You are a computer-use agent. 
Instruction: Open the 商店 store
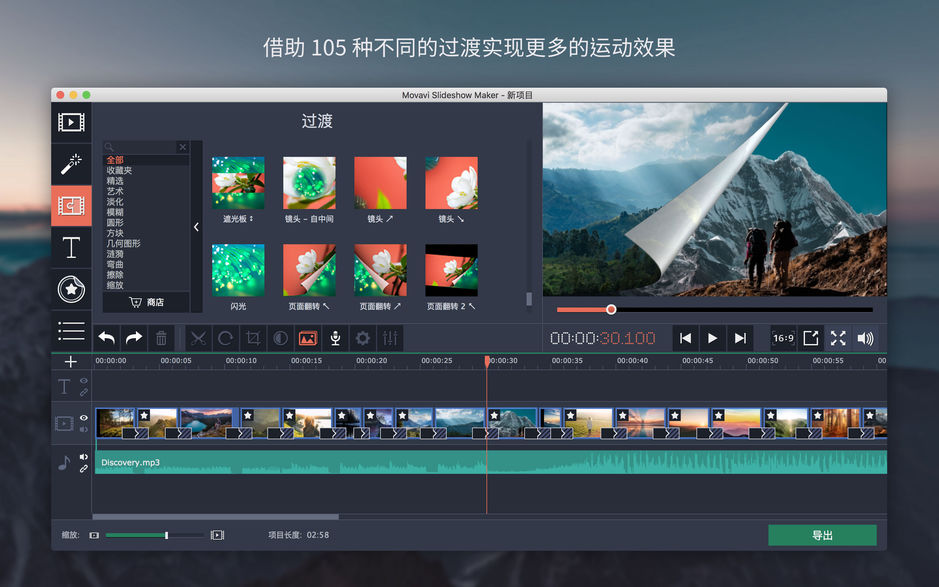pos(145,302)
